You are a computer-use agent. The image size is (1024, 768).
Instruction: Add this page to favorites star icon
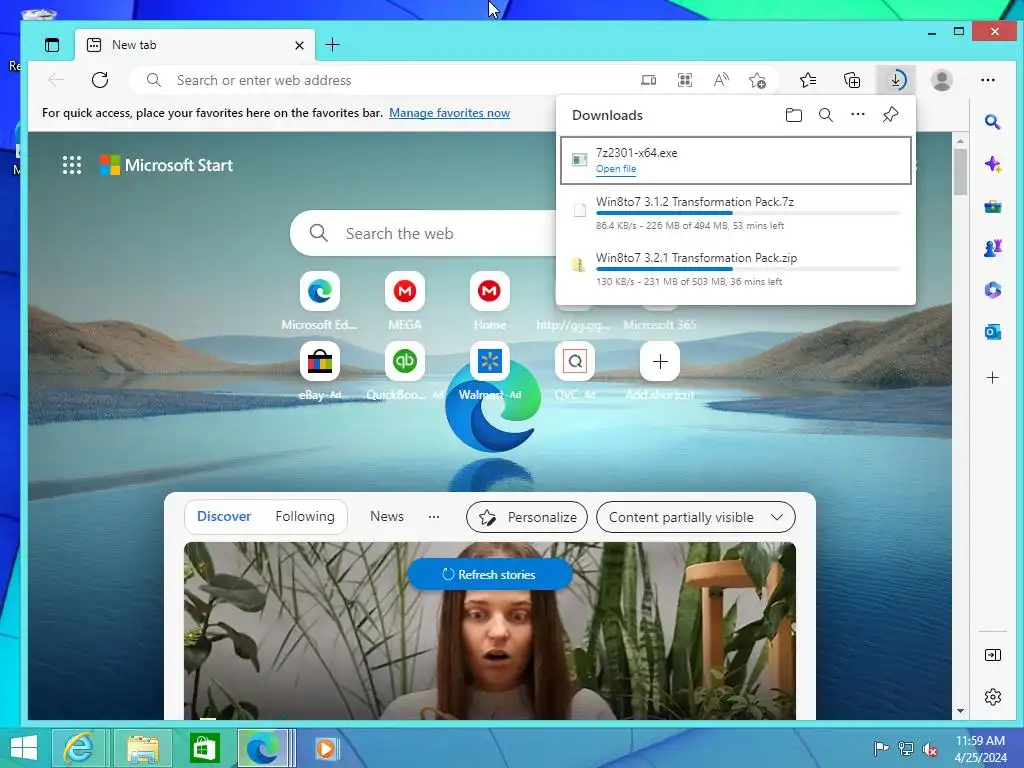(x=758, y=80)
